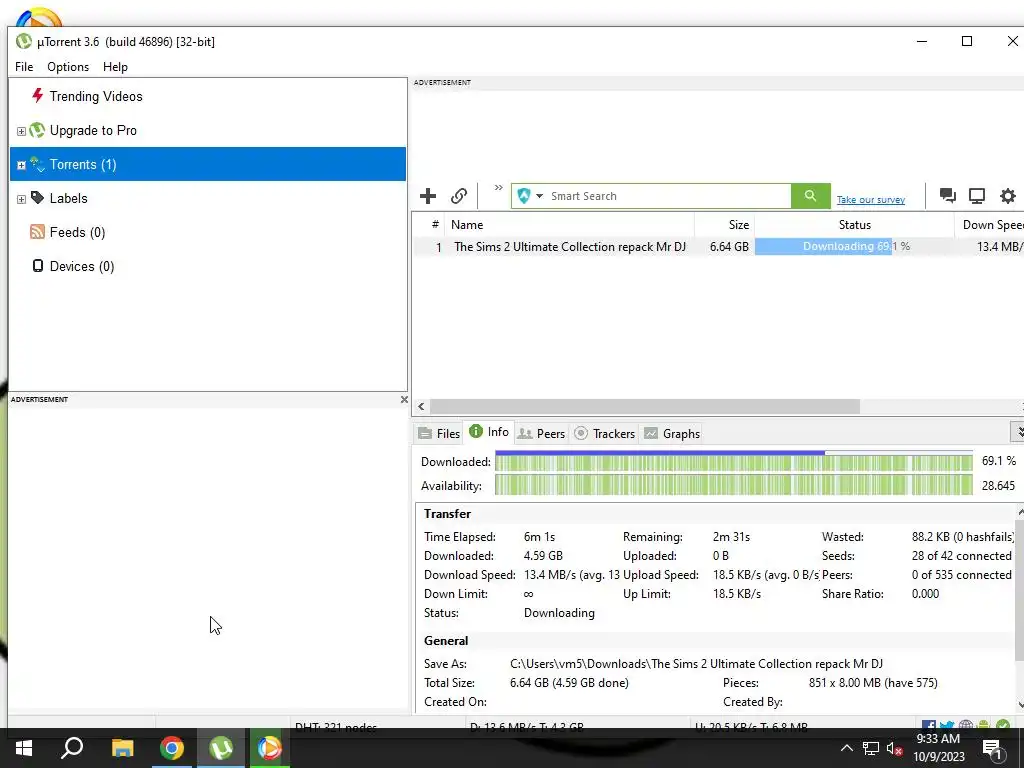Click the green search magnifier button
This screenshot has height=768, width=1024.
coord(810,196)
